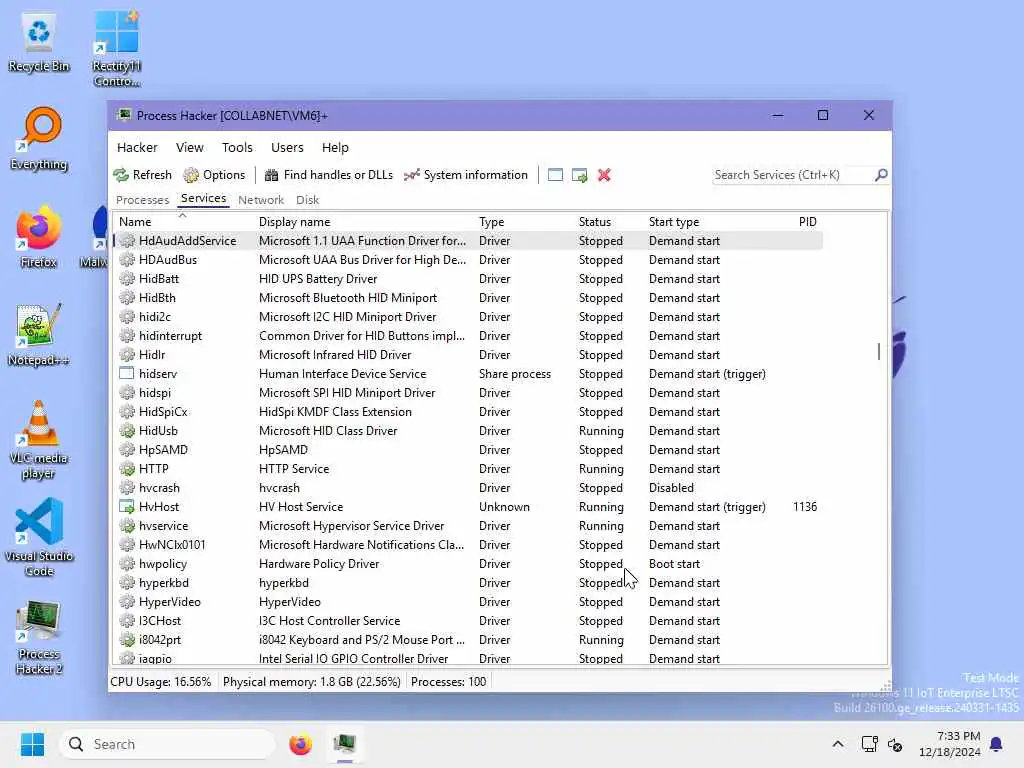
Task: Click Physical memory status bar entry
Action: [312, 682]
